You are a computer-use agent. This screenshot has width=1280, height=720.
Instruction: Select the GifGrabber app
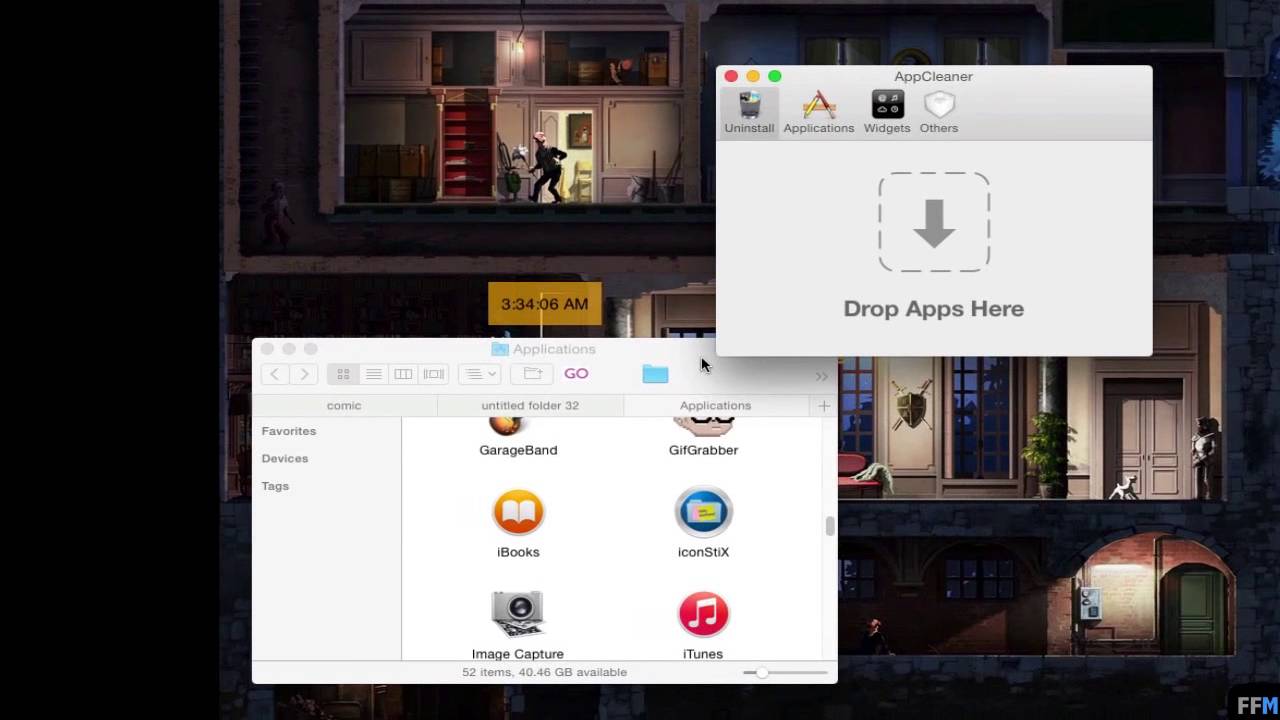point(703,438)
